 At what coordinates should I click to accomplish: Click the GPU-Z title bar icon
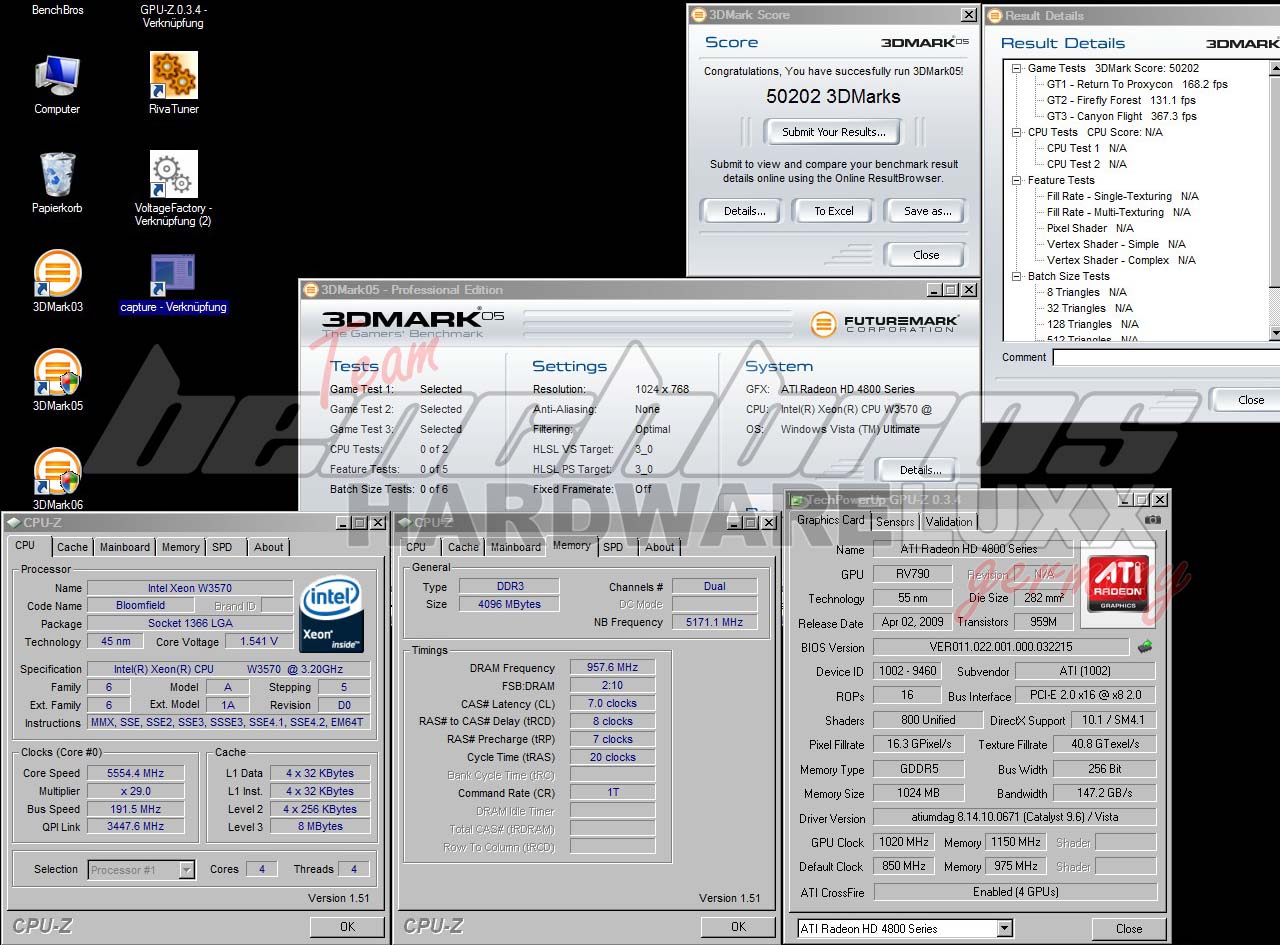(x=796, y=499)
